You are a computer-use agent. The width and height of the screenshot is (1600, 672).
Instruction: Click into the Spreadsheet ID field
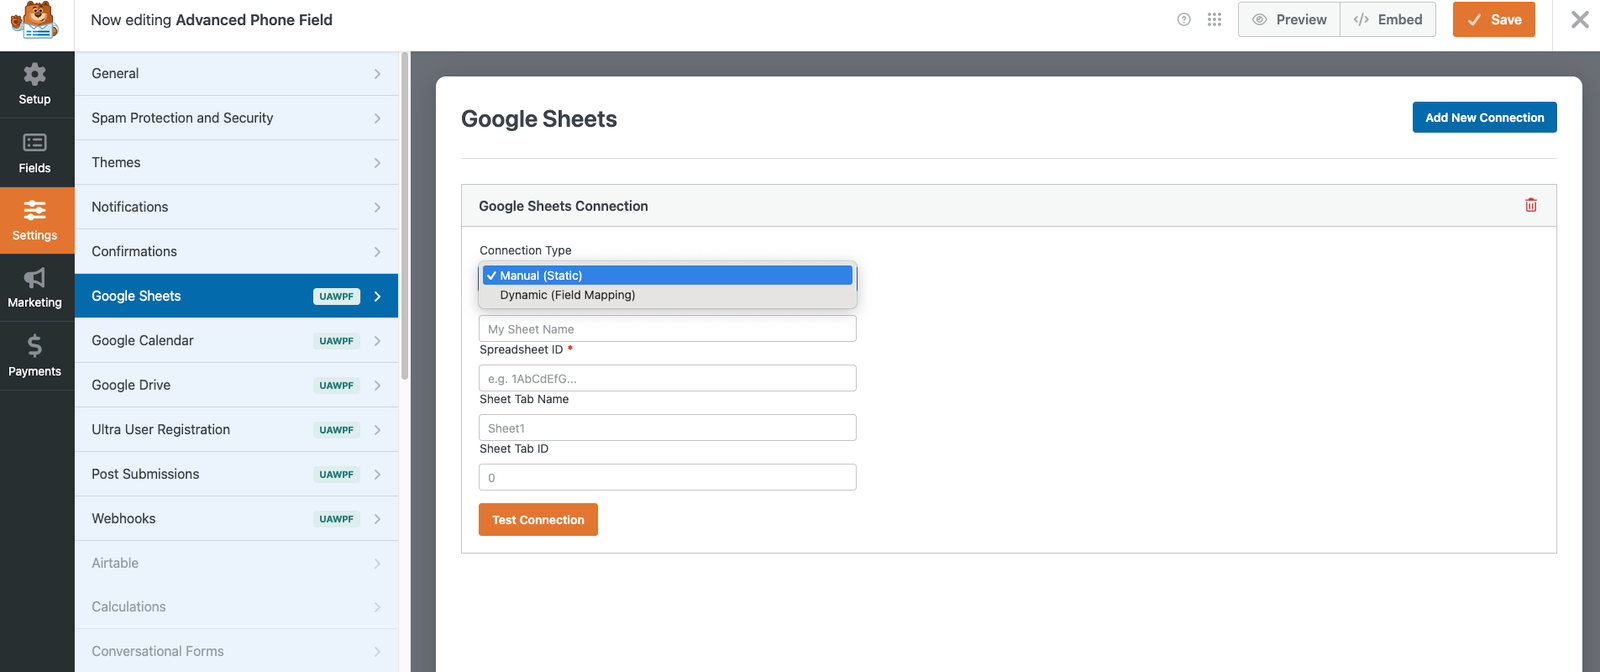pyautogui.click(x=667, y=379)
